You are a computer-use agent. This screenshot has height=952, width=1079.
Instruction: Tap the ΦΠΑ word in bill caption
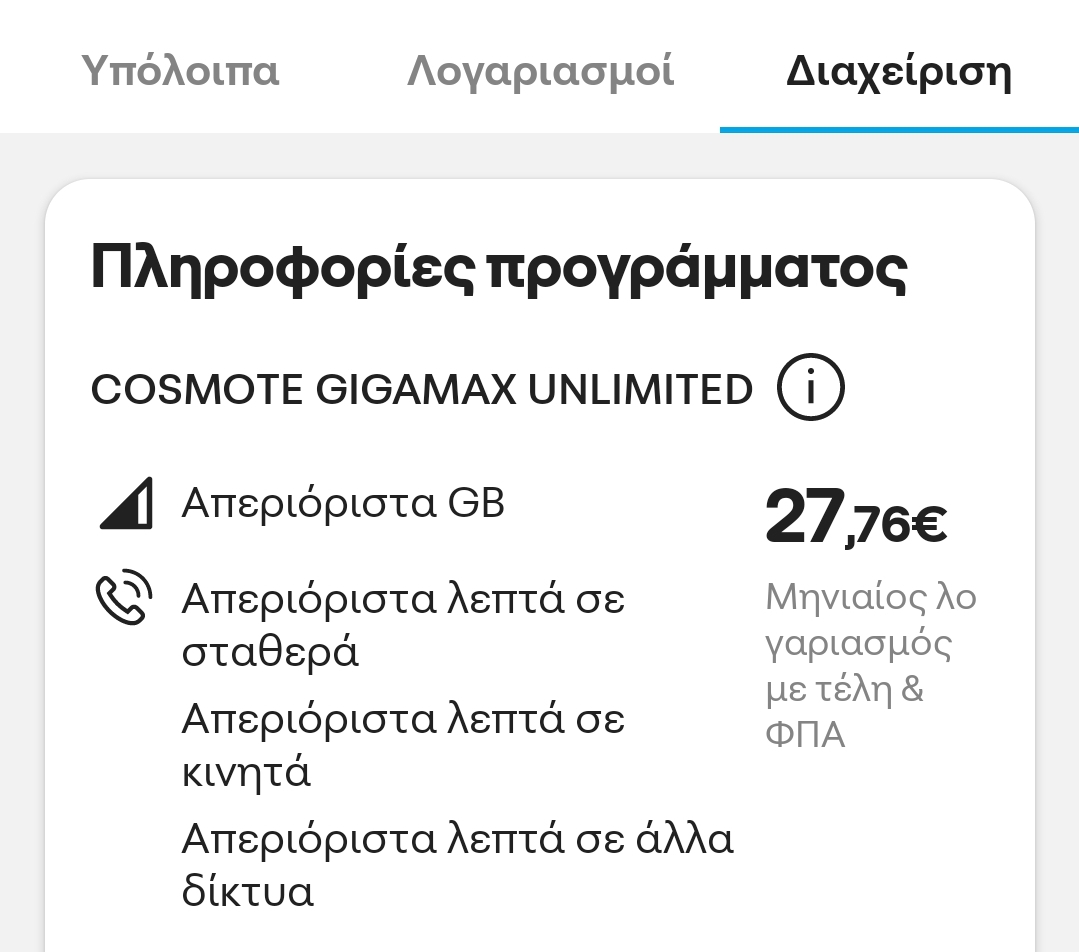pyautogui.click(x=805, y=735)
